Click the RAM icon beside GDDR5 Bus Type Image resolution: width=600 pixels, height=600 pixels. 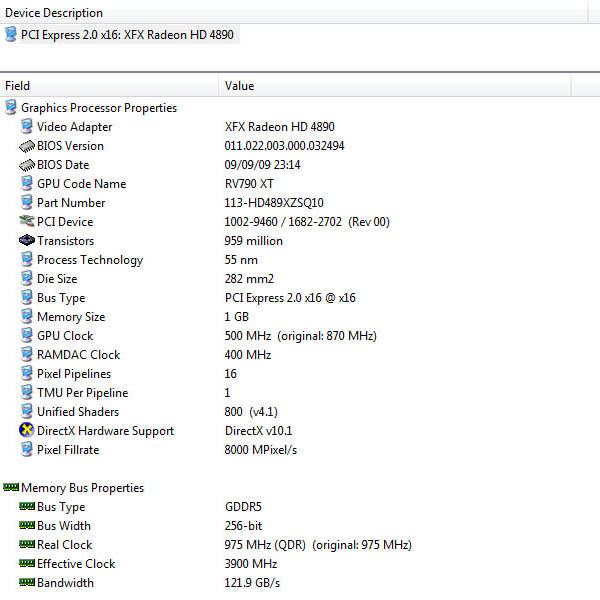[27, 506]
